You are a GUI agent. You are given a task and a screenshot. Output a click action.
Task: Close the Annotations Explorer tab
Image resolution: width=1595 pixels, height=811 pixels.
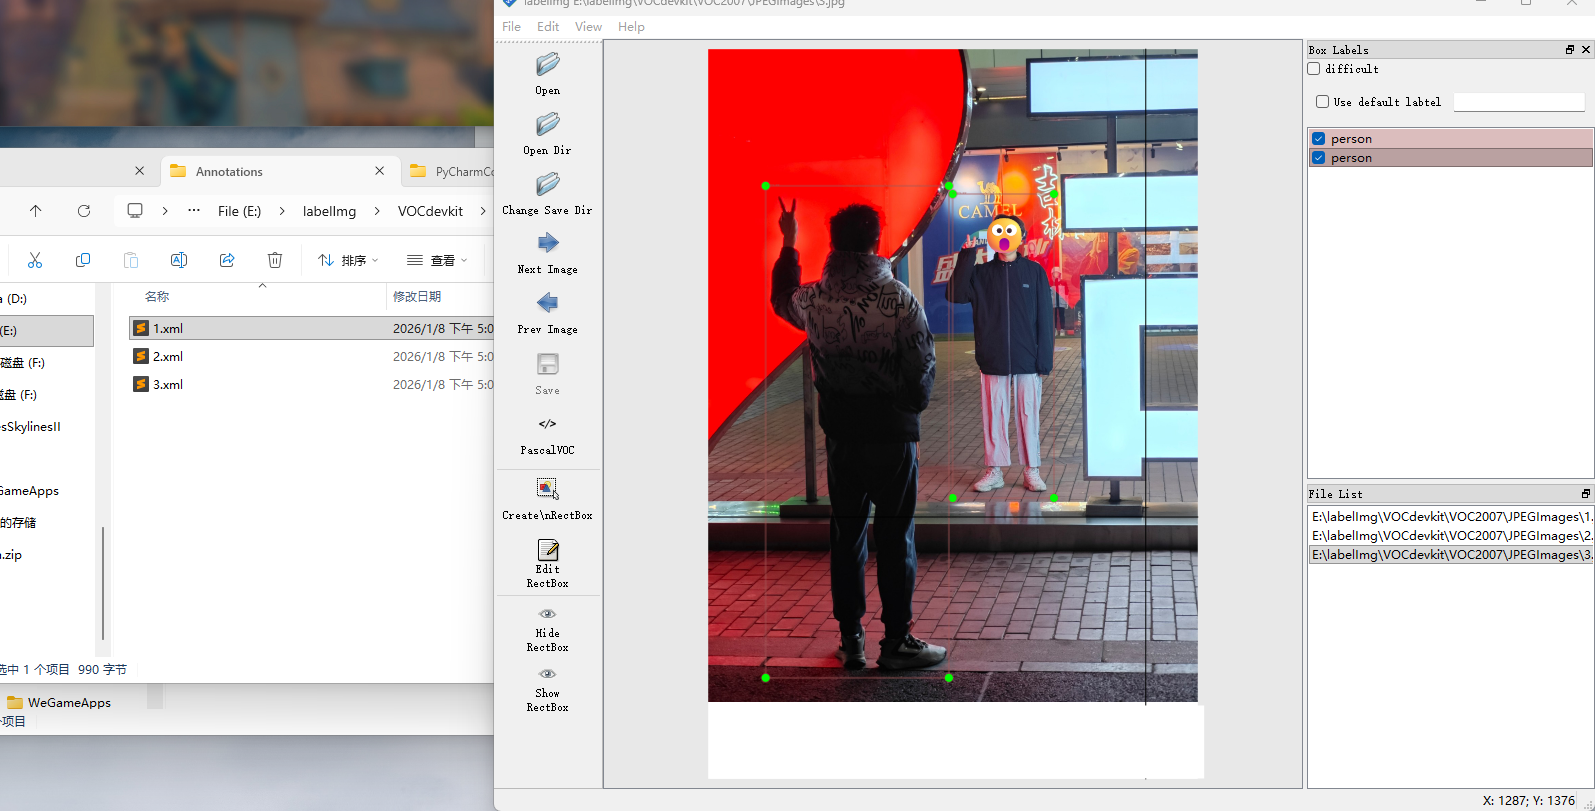point(380,171)
